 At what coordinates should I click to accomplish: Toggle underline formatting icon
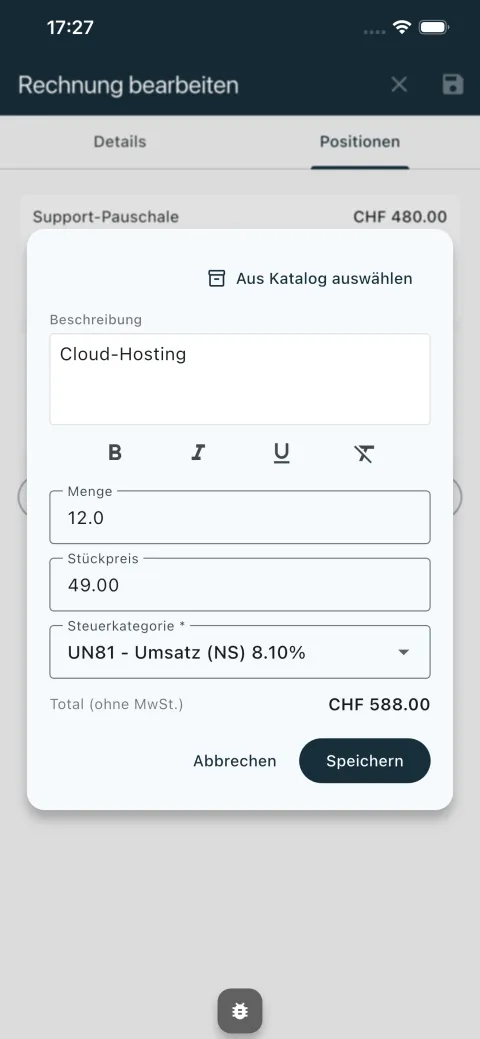click(282, 453)
